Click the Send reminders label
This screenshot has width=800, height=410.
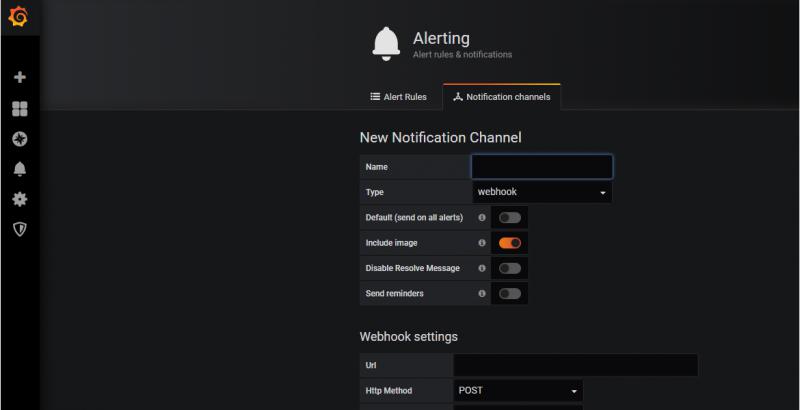point(394,294)
